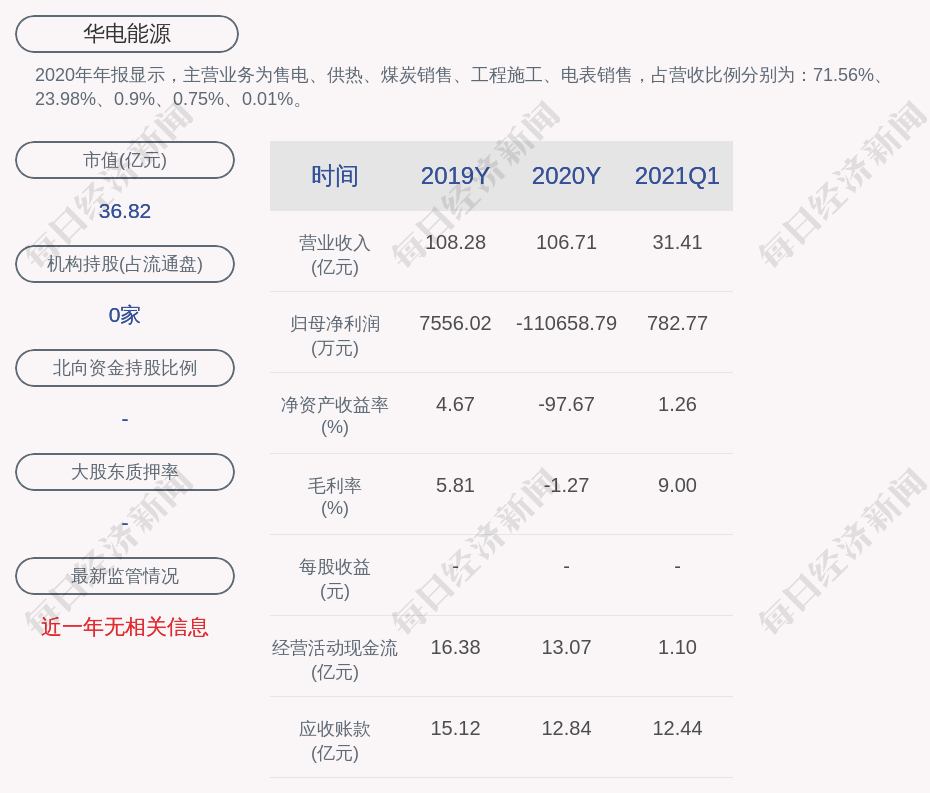Click the 毛利率(%) row label
The width and height of the screenshot is (930, 793).
point(335,497)
